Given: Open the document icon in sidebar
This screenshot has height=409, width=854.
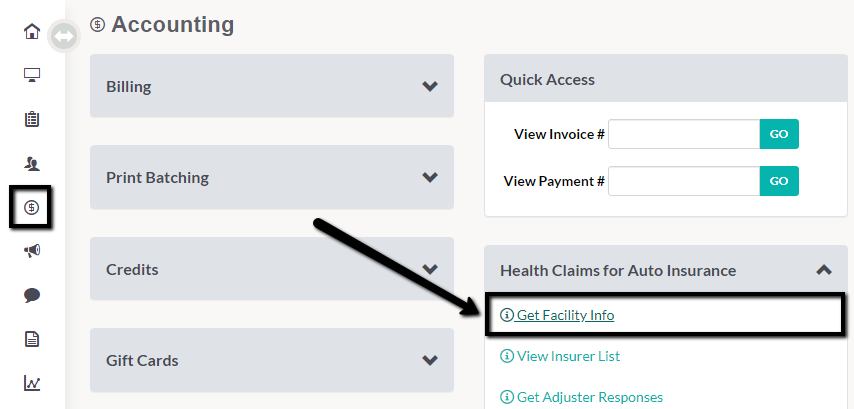Looking at the screenshot, I should [32, 339].
